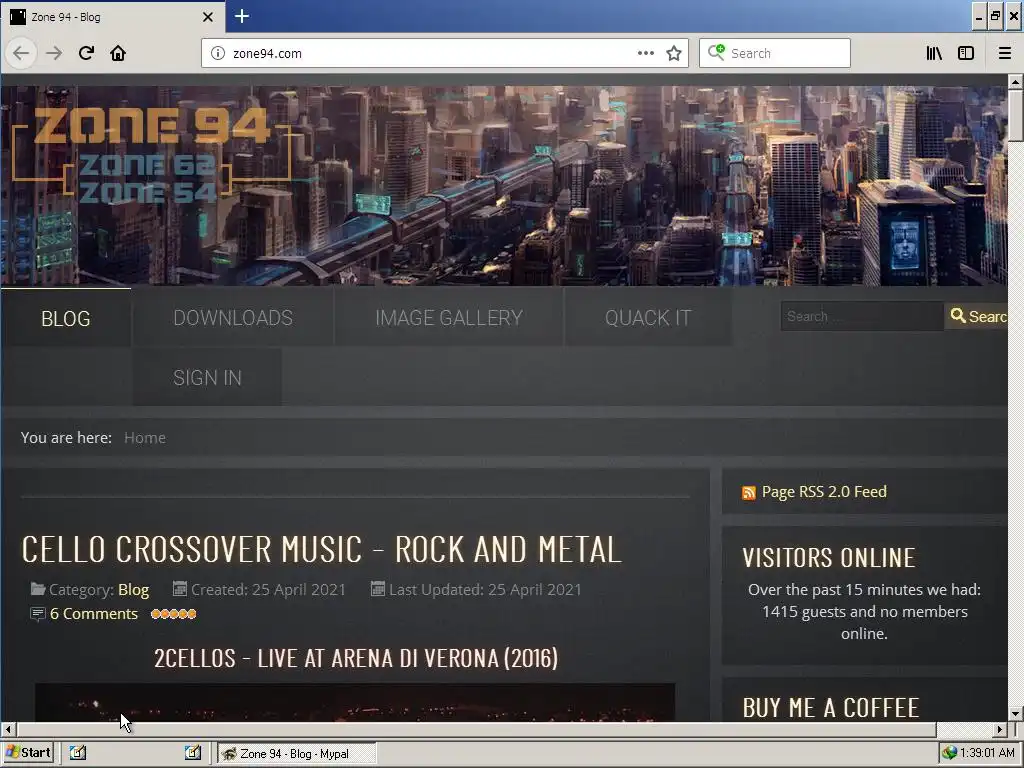
Task: Click 'Created: 25 April 2021' text
Action: tap(268, 590)
